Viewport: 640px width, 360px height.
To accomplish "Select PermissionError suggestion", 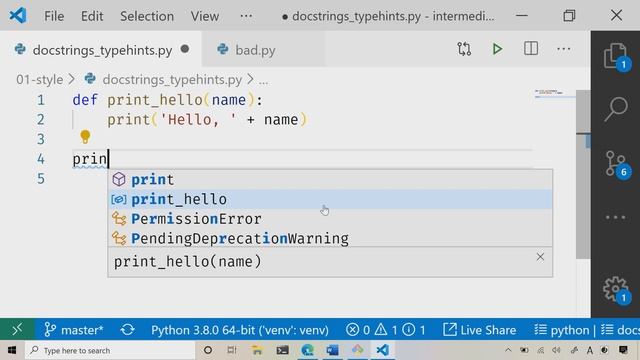I will point(330,219).
